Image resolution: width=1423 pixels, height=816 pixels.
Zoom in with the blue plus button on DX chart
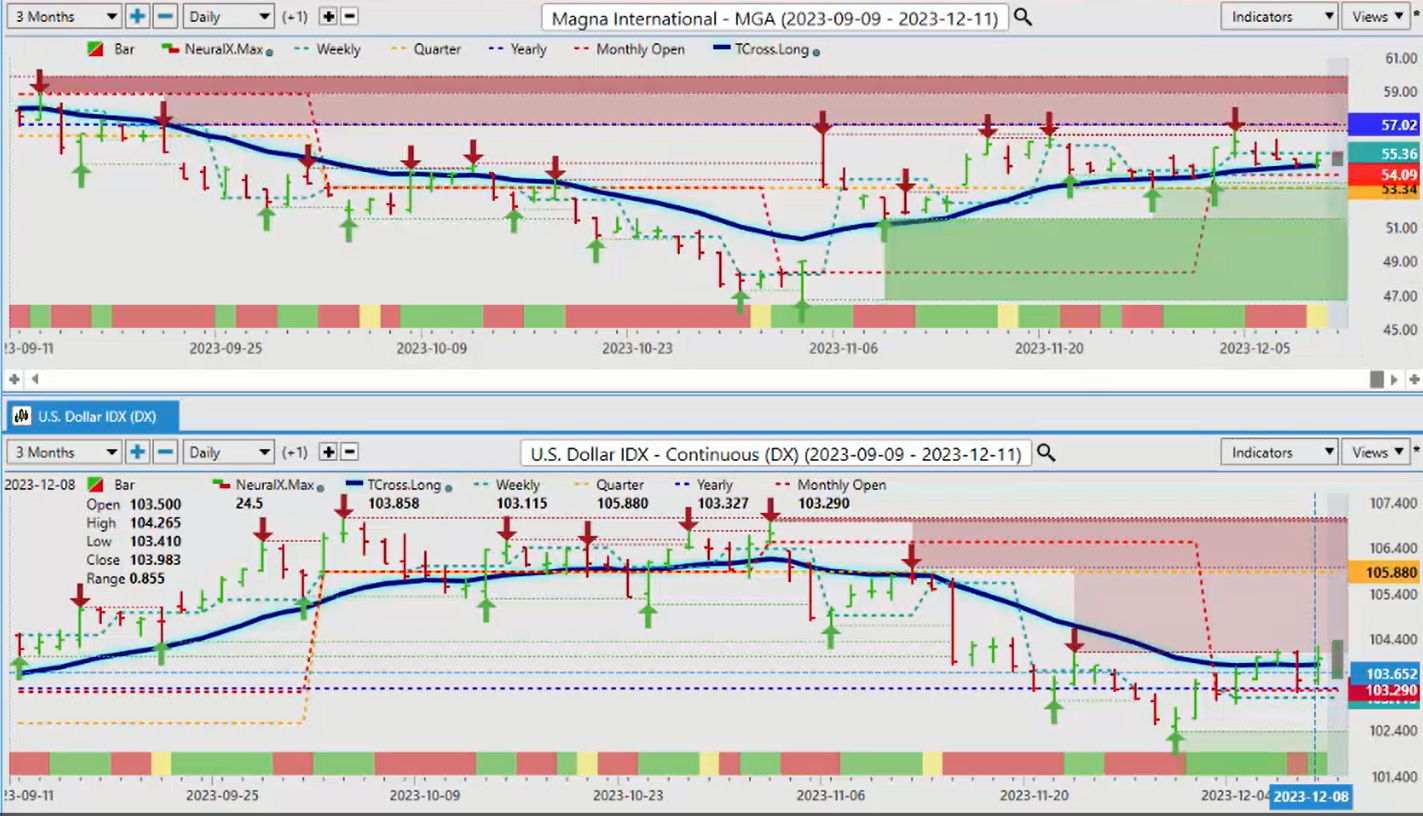pos(137,452)
